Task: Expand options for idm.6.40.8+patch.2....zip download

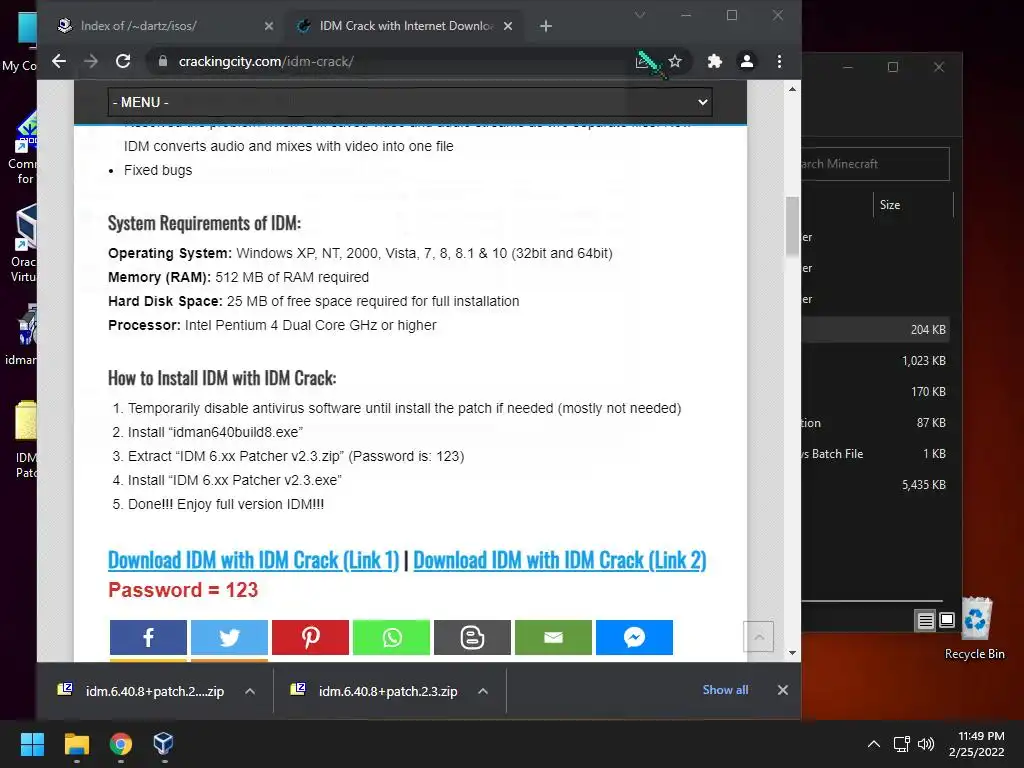Action: point(250,691)
